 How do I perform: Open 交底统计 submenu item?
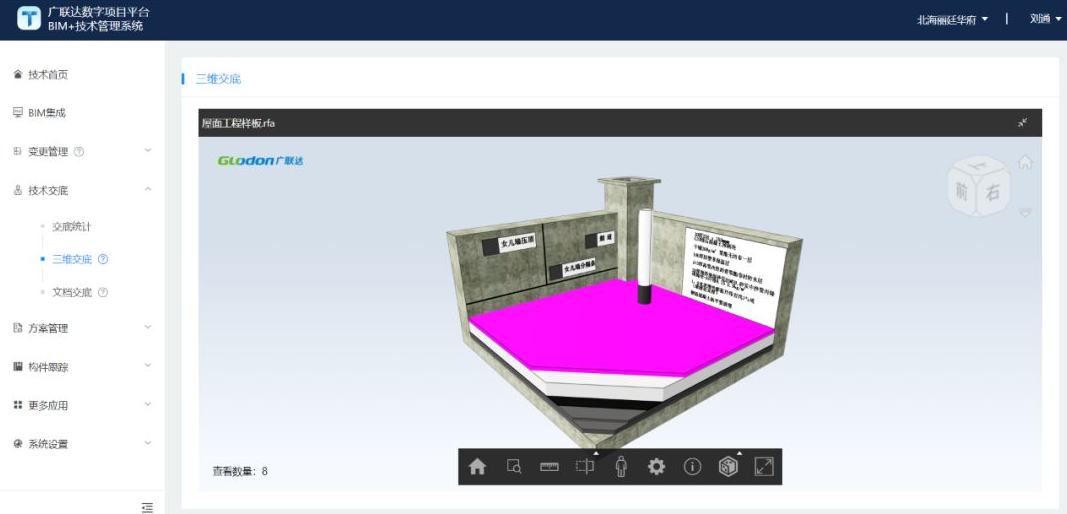click(71, 227)
